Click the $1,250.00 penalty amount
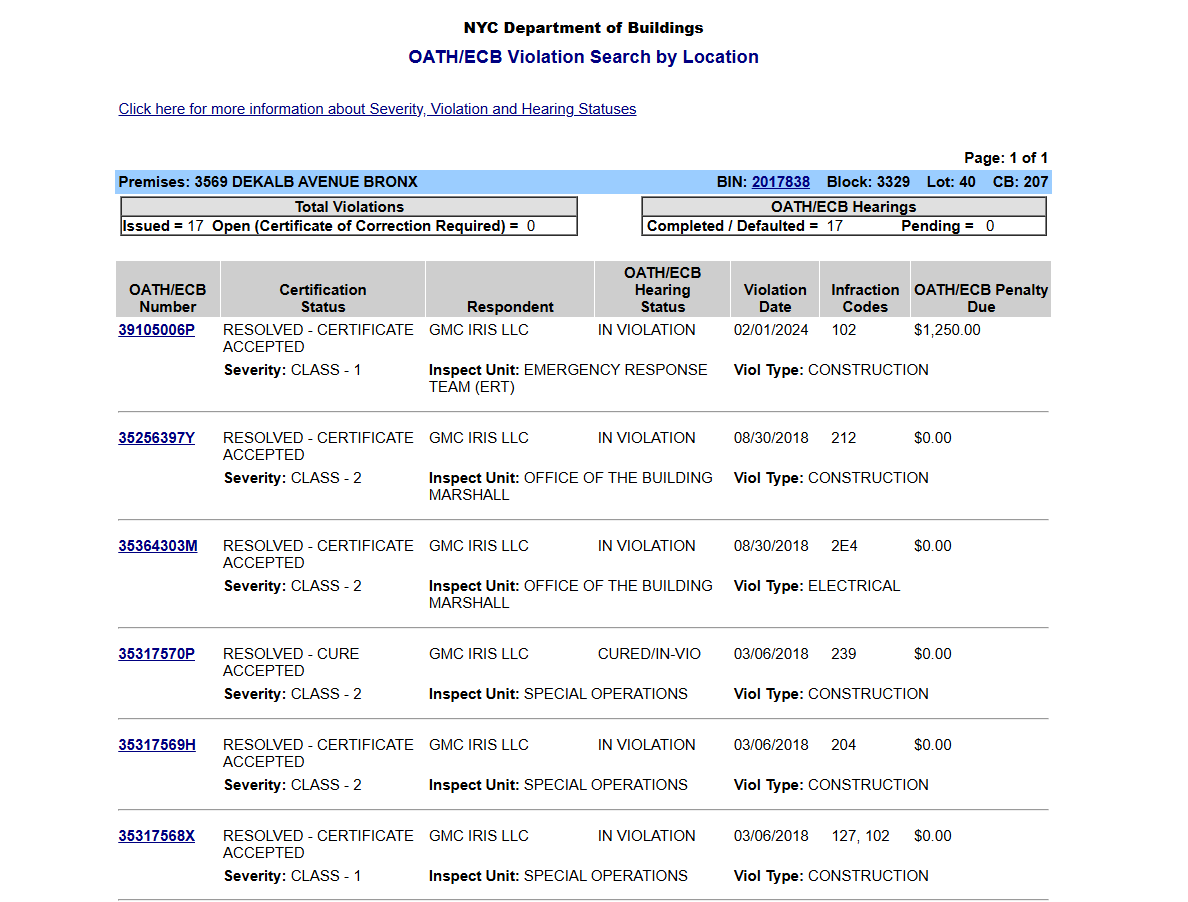This screenshot has width=1188, height=902. coord(947,330)
